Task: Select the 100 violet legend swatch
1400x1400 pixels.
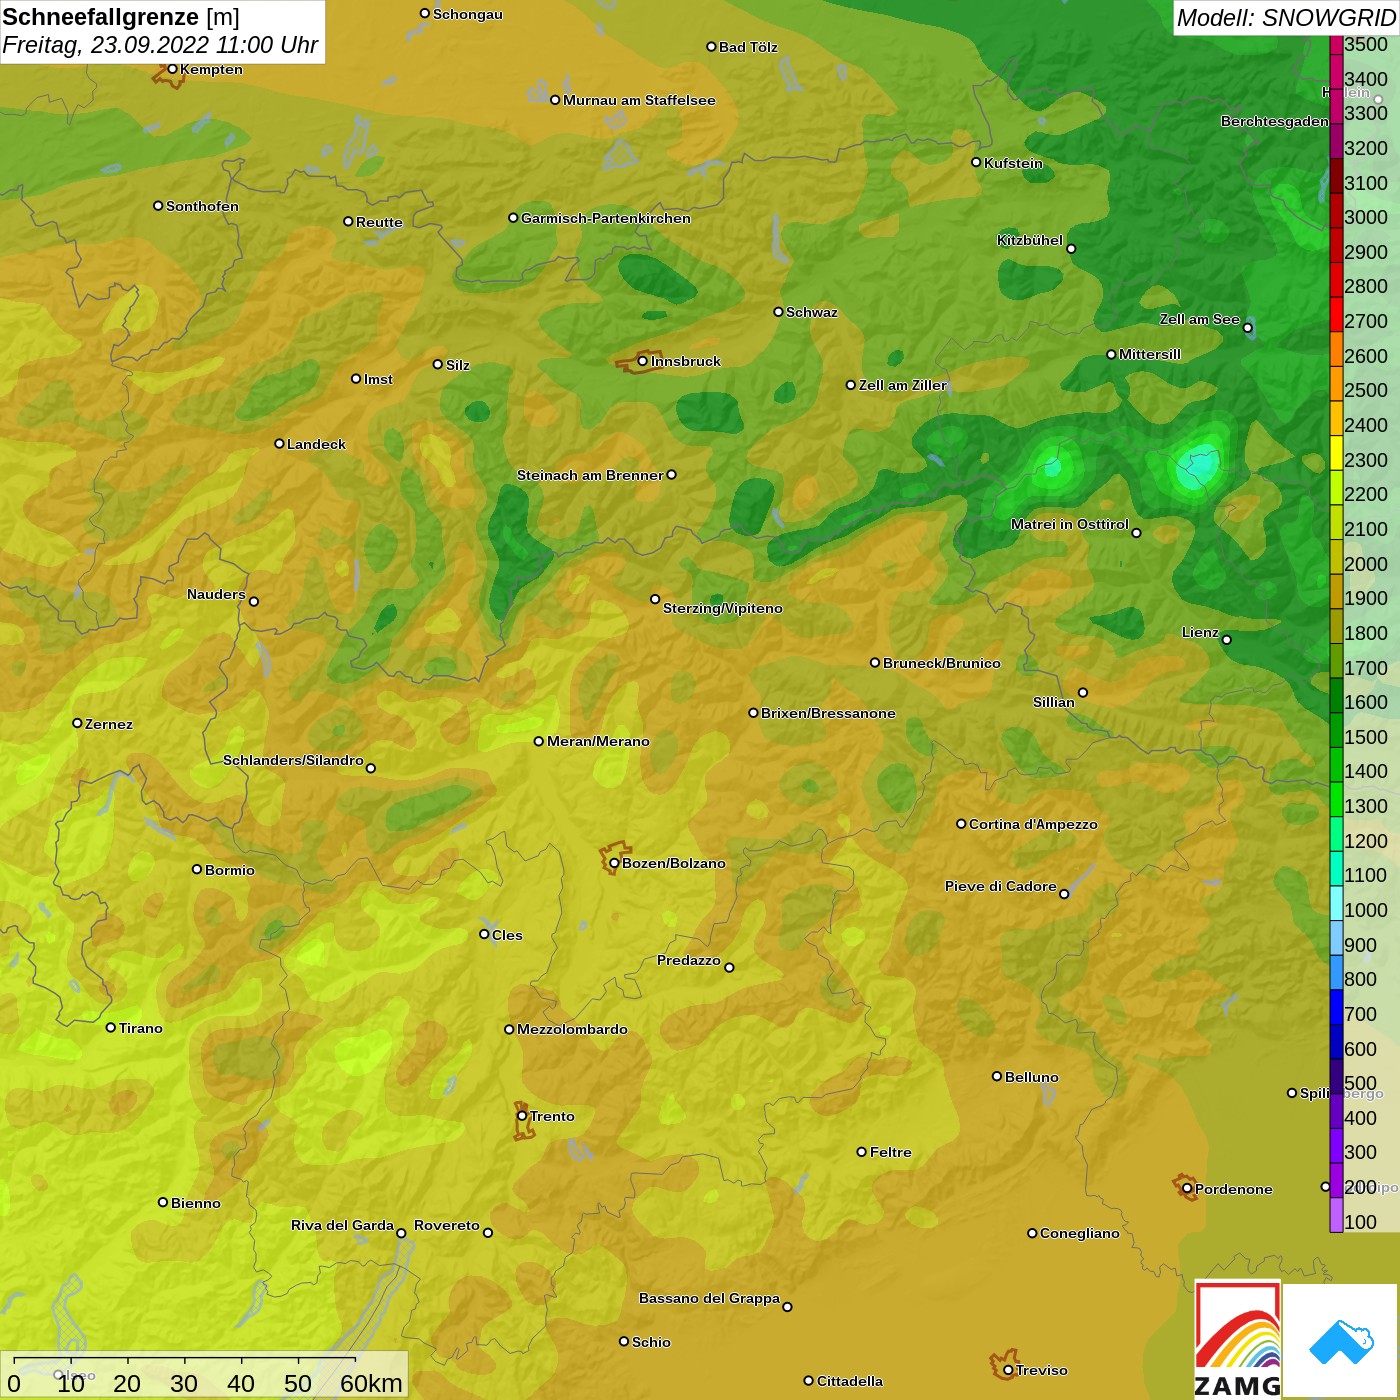Action: pyautogui.click(x=1336, y=1215)
